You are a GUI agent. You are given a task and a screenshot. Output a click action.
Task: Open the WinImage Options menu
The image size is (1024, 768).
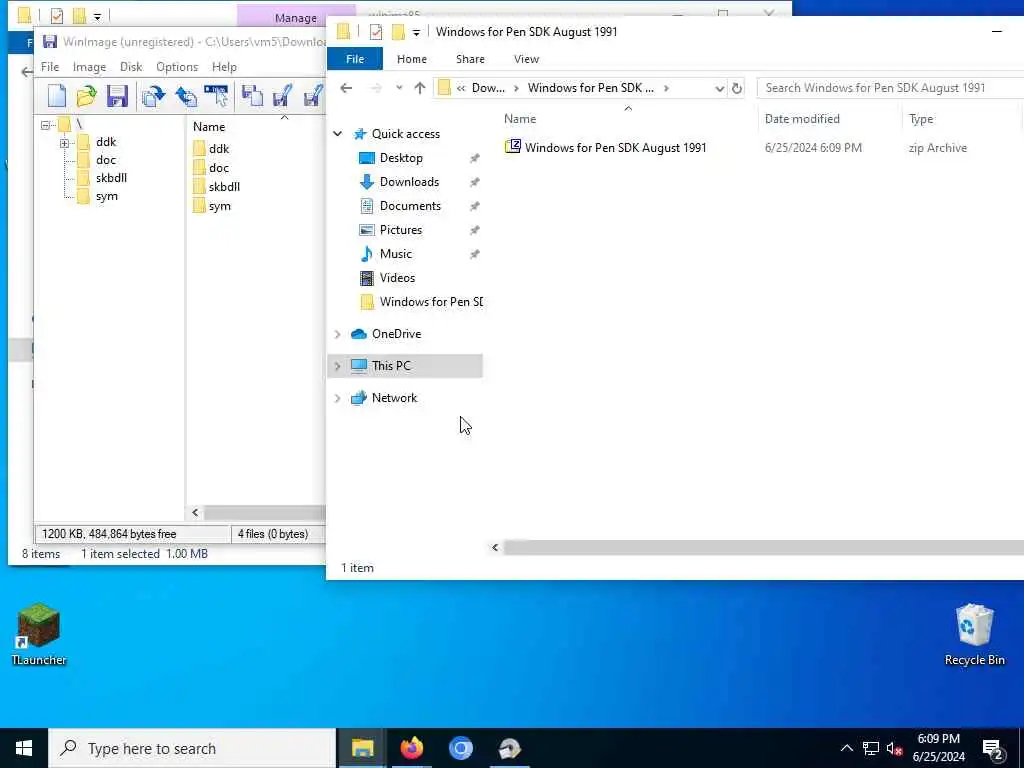click(x=177, y=67)
